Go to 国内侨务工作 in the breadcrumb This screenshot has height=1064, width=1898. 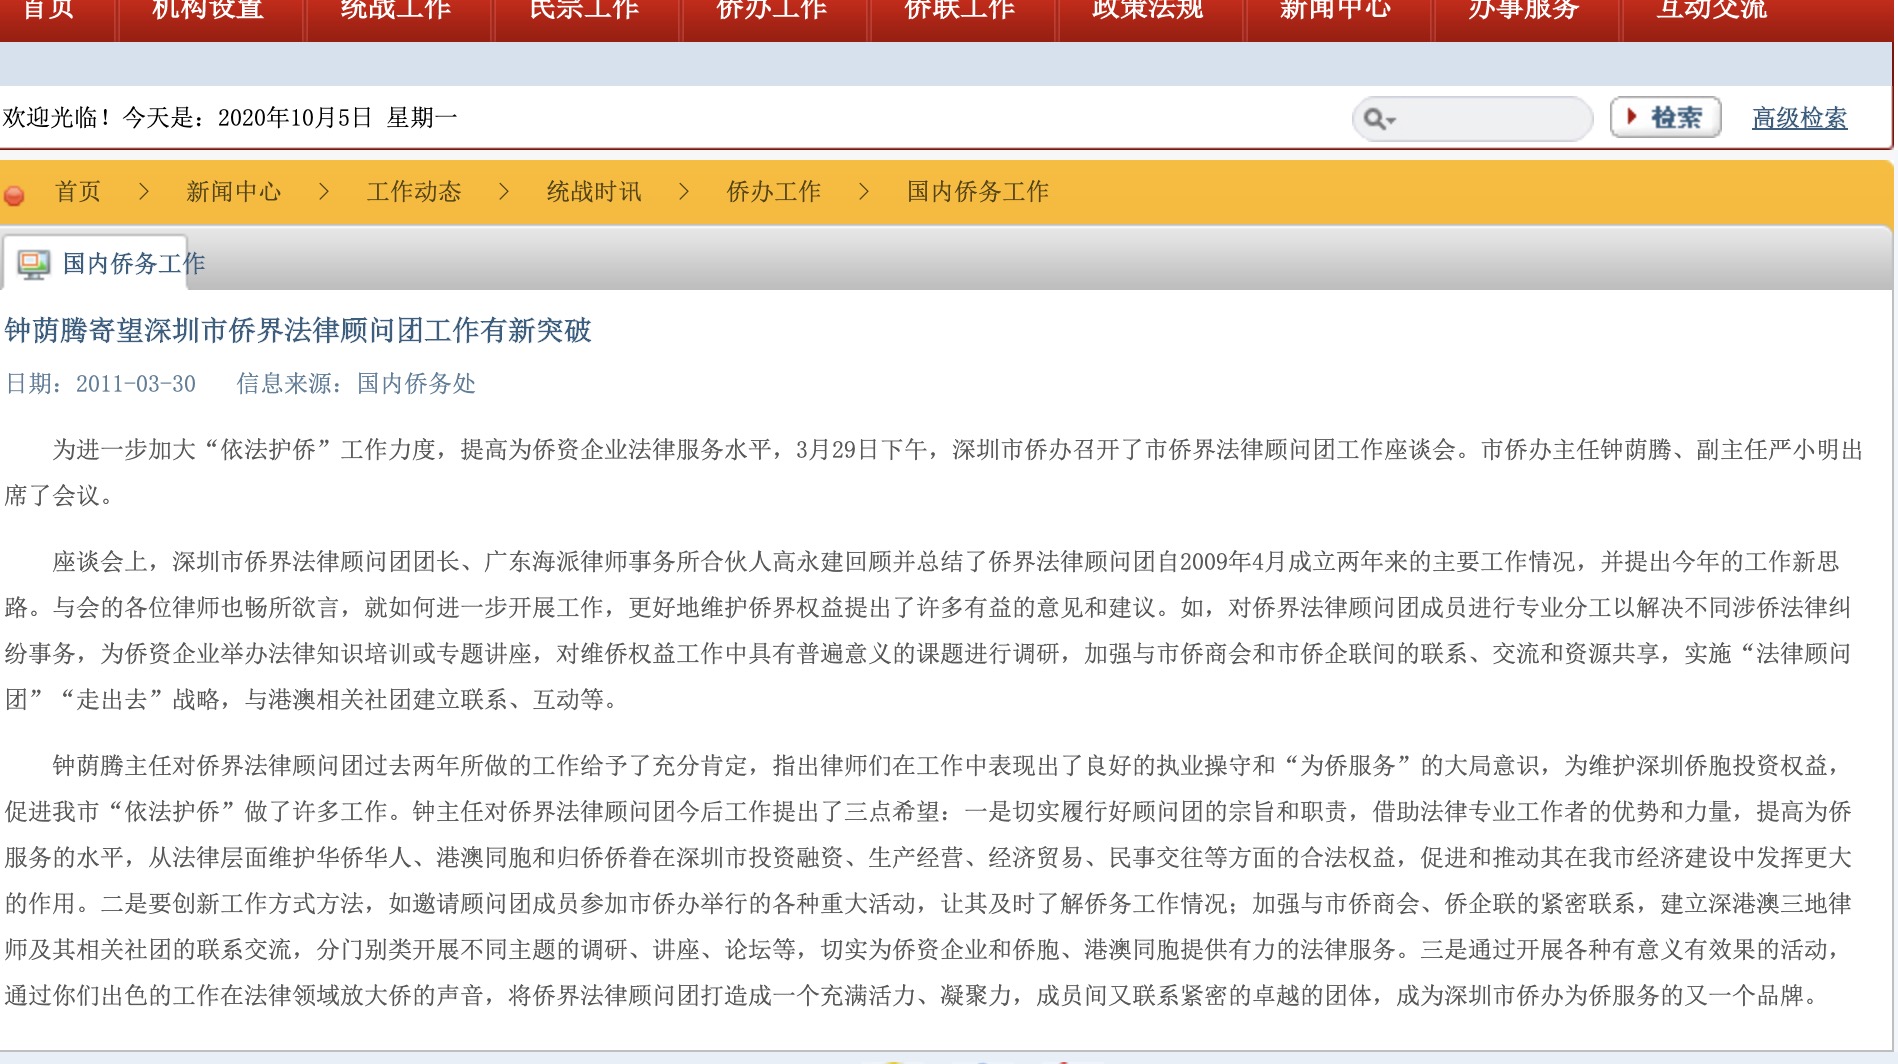(978, 191)
